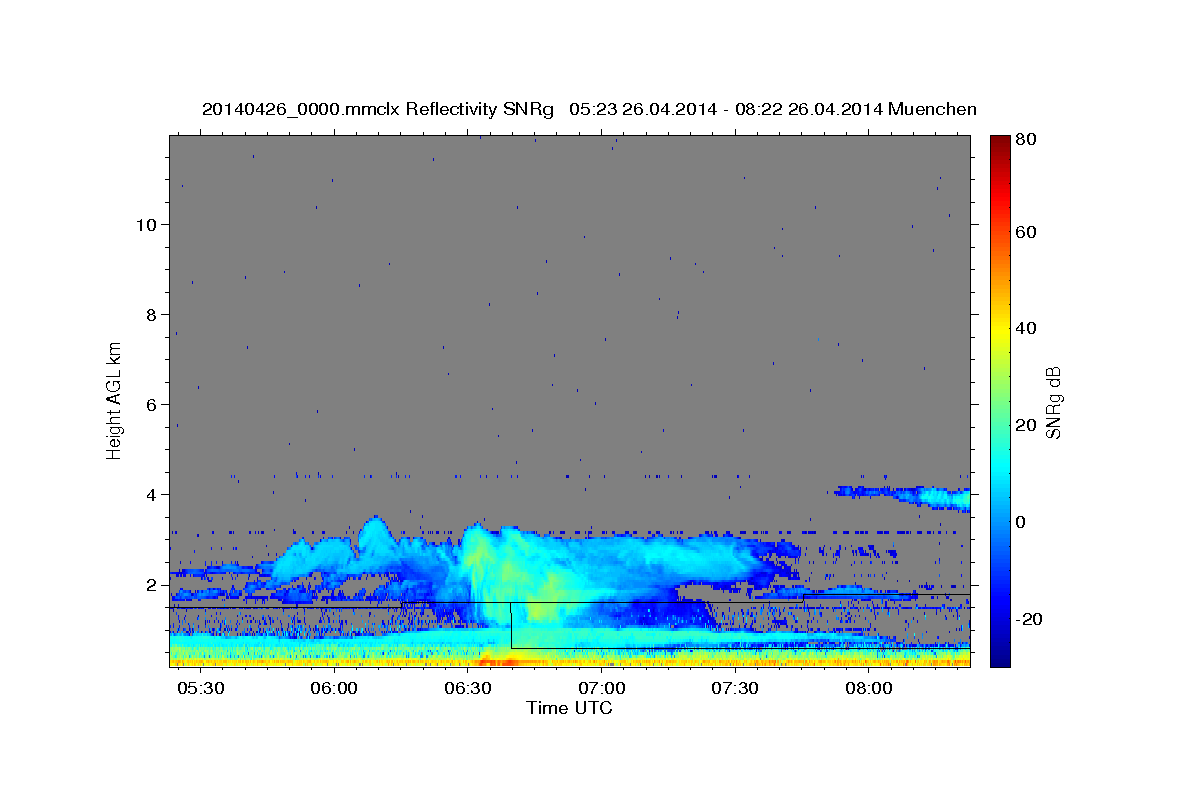This screenshot has height=800, width=1200.
Task: Click the 'Time UTC' axis label
Action: pyautogui.click(x=569, y=708)
